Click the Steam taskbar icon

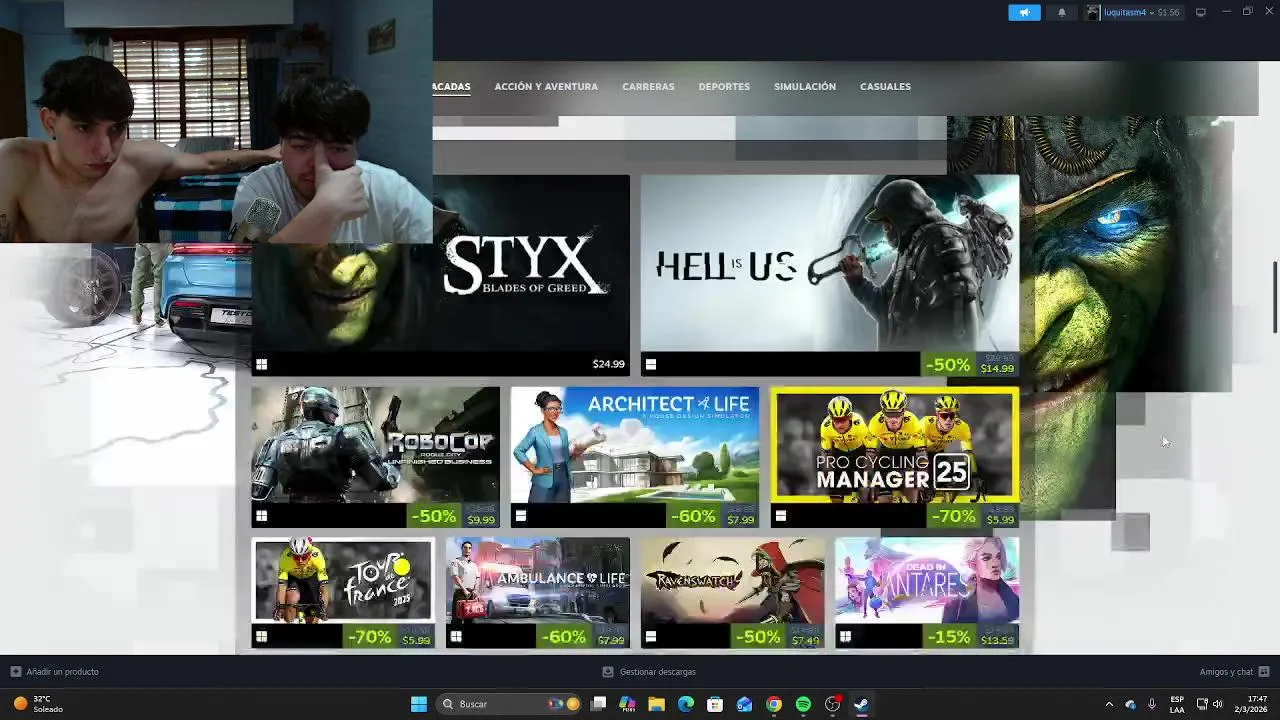(861, 704)
